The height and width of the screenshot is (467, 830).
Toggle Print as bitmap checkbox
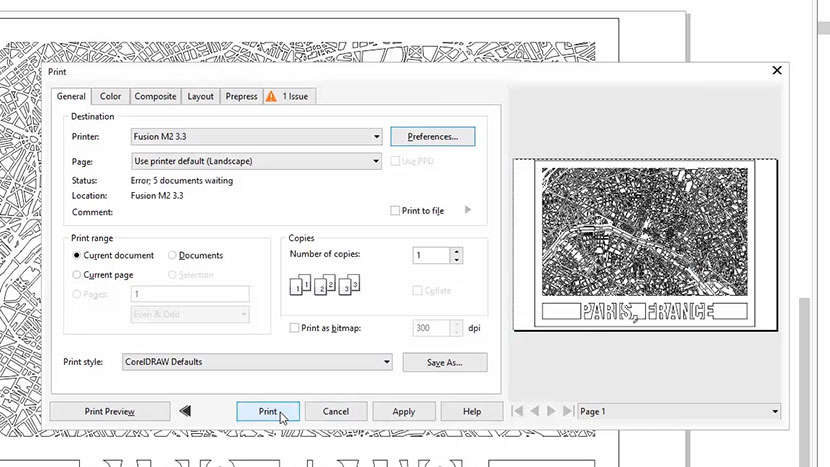click(x=294, y=328)
